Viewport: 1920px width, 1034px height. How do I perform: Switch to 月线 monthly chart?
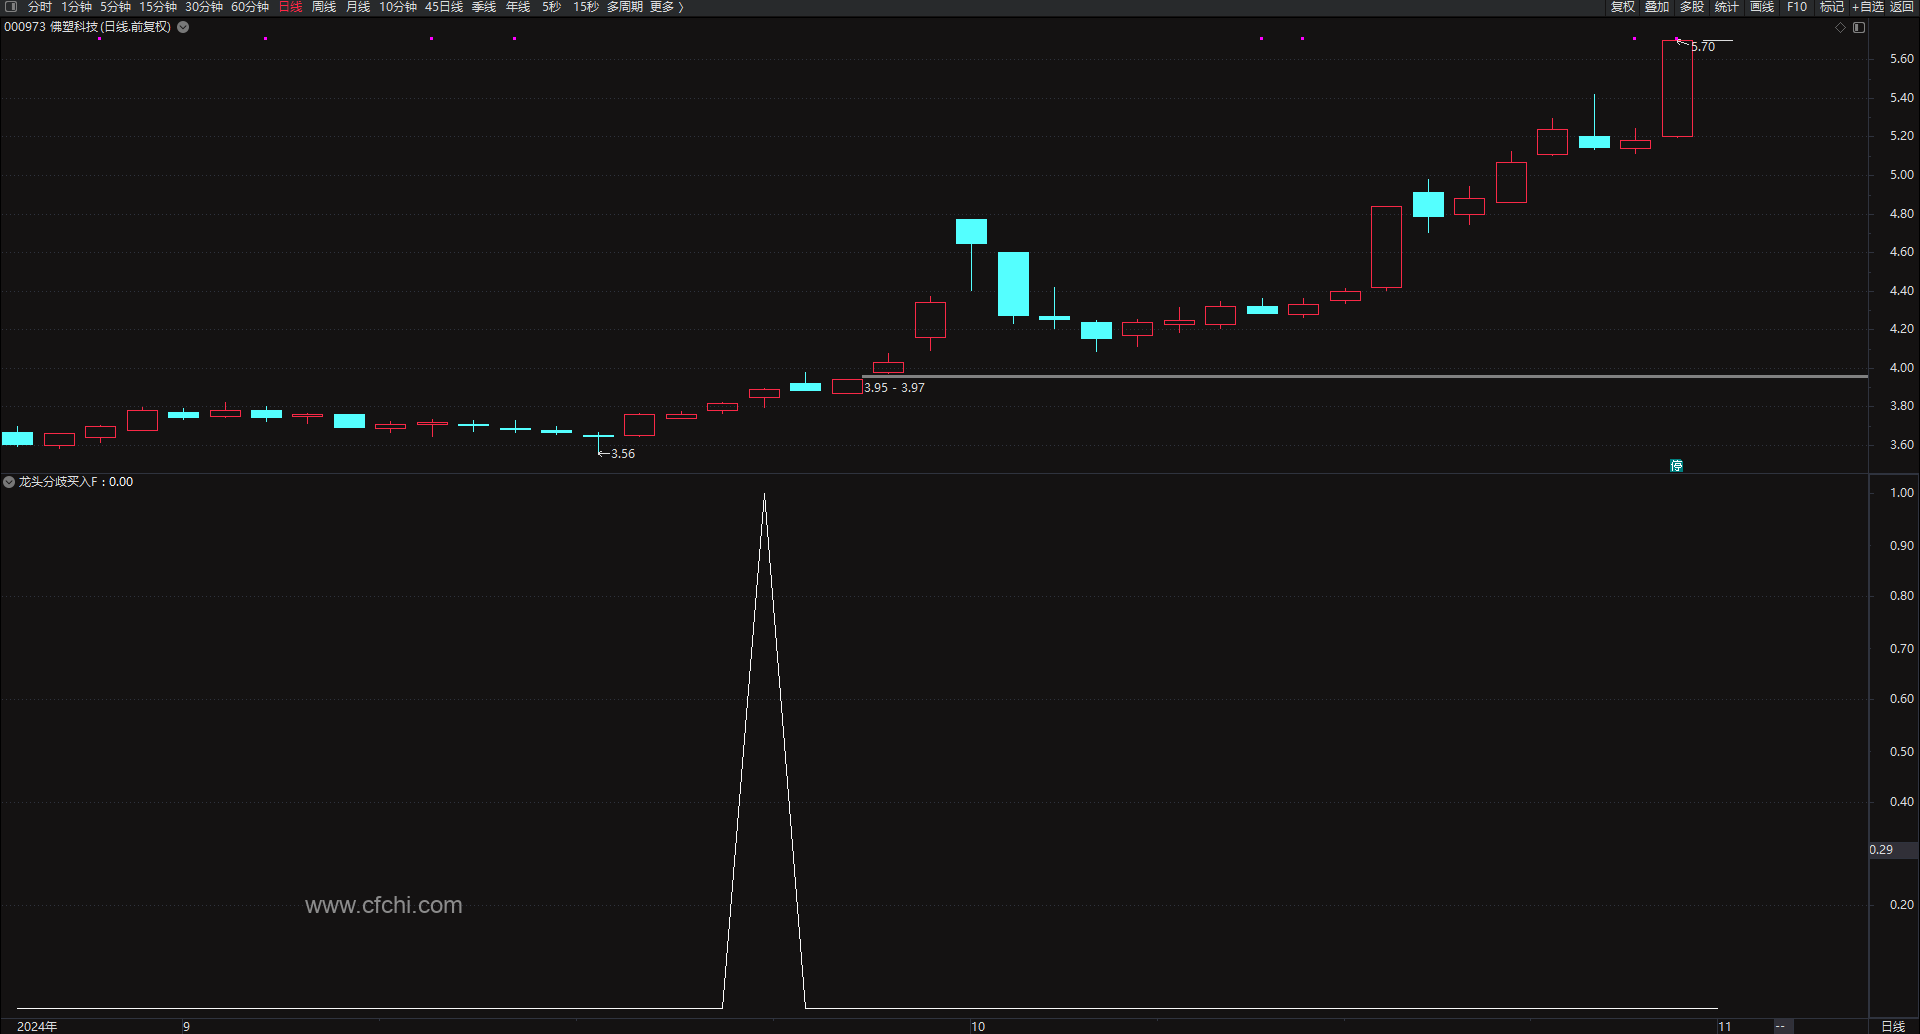click(358, 7)
